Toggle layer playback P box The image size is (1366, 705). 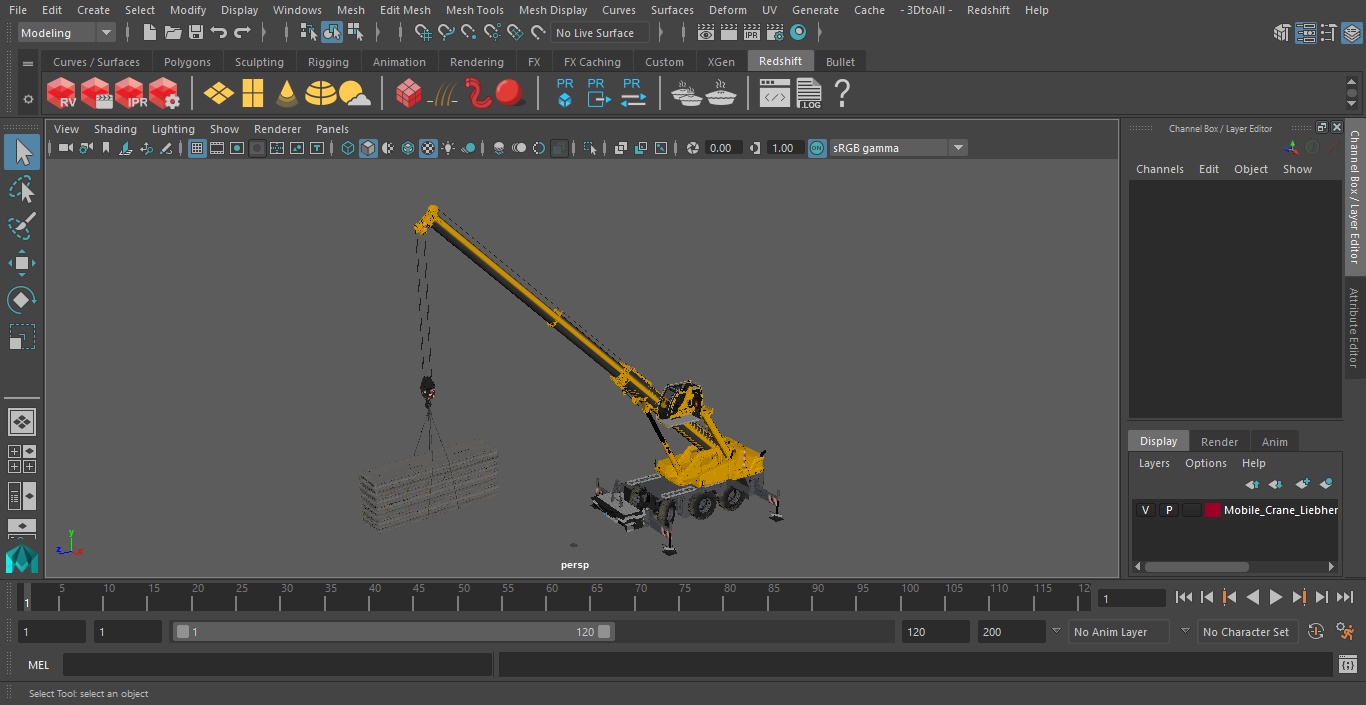(x=1168, y=510)
